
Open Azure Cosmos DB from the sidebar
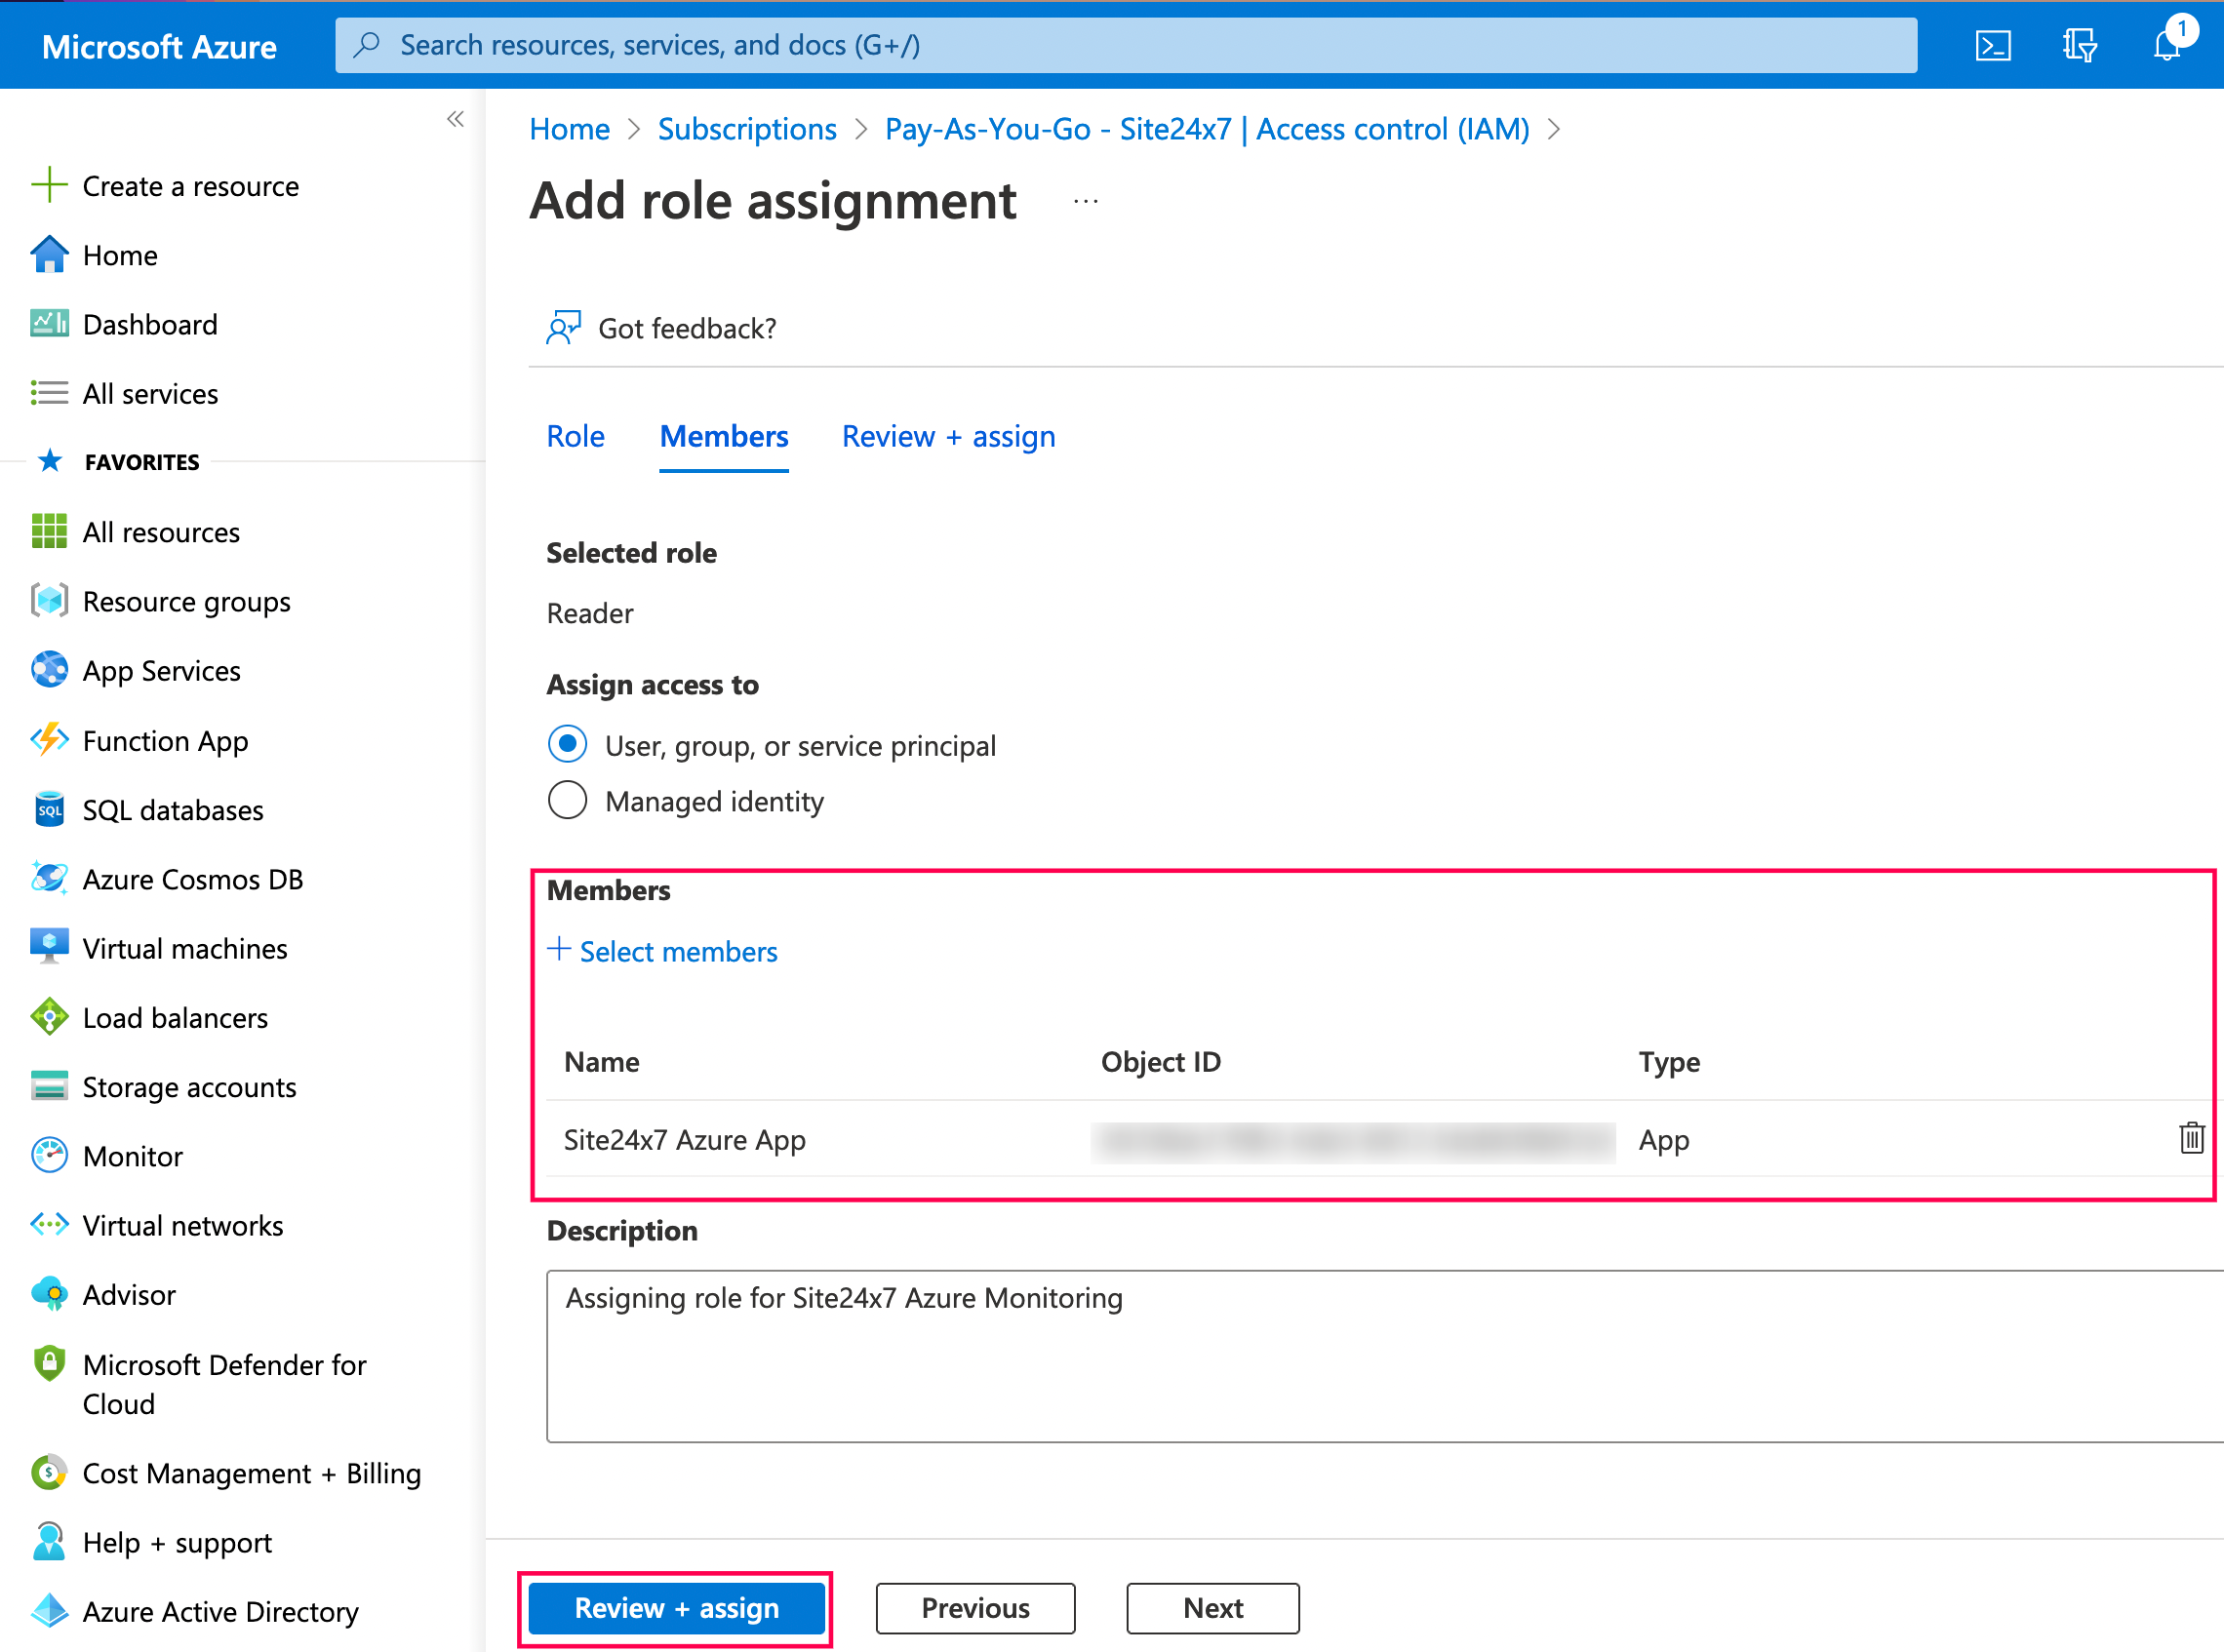(x=193, y=879)
